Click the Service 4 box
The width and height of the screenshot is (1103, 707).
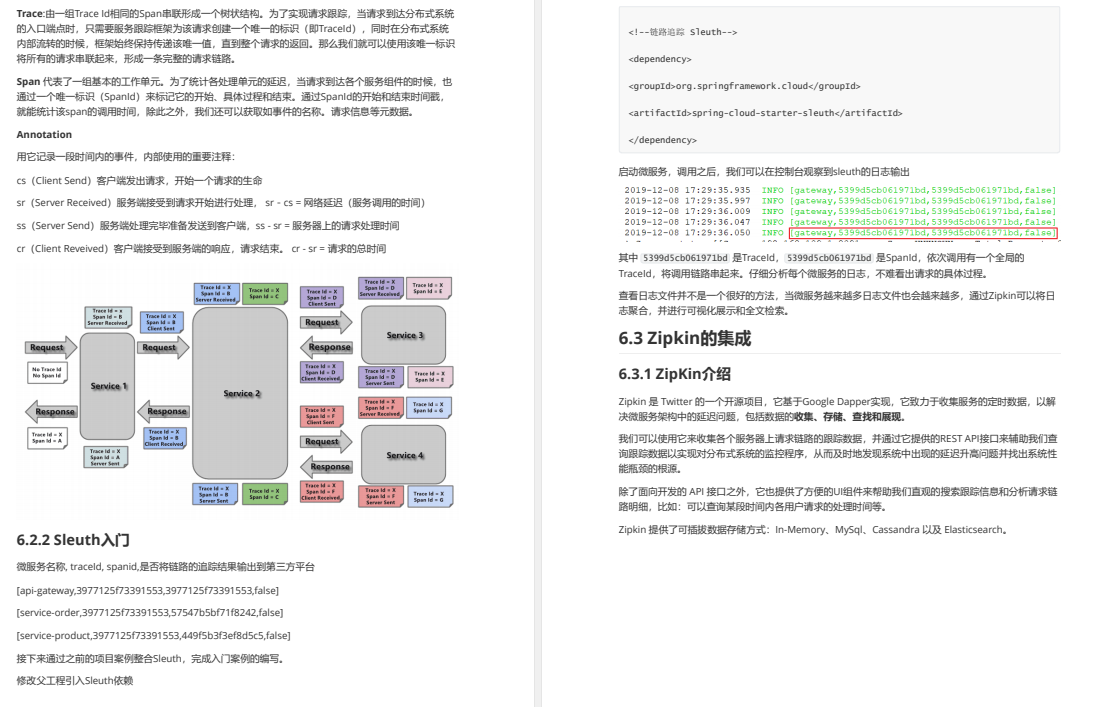(x=404, y=455)
